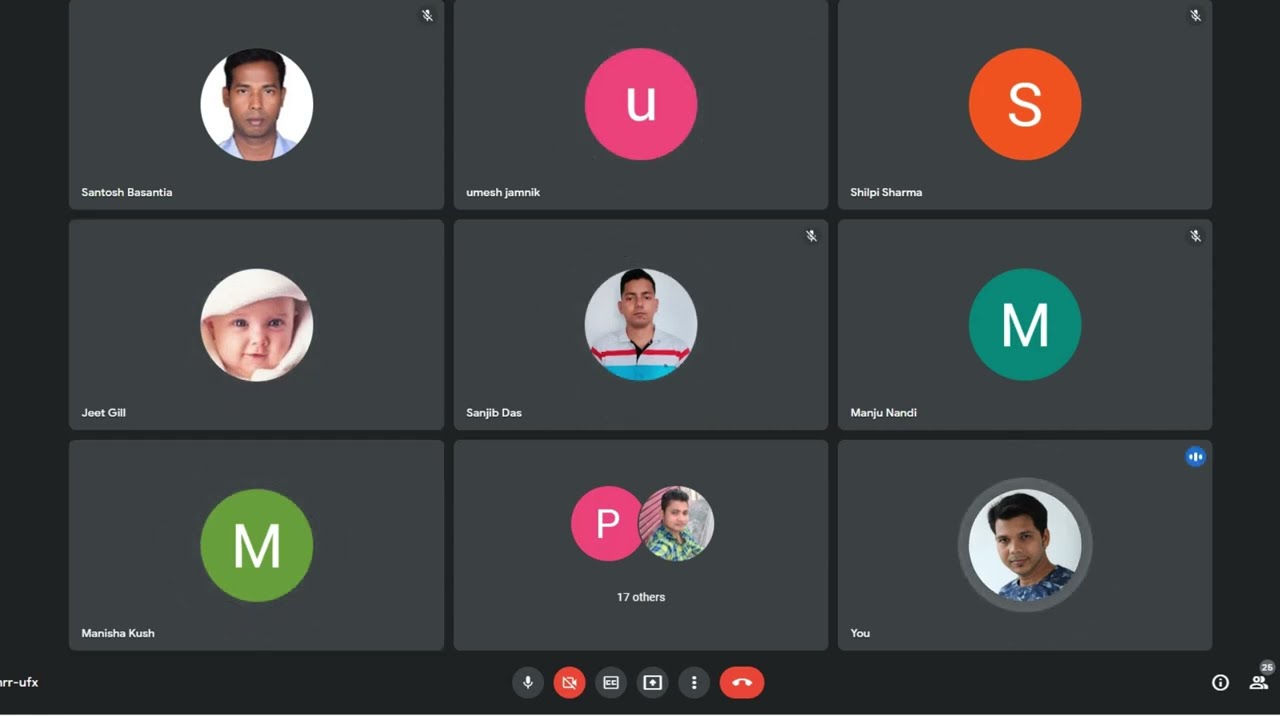The image size is (1280, 720).
Task: Click the name label 'Jeet Gill'
Action: click(x=103, y=412)
